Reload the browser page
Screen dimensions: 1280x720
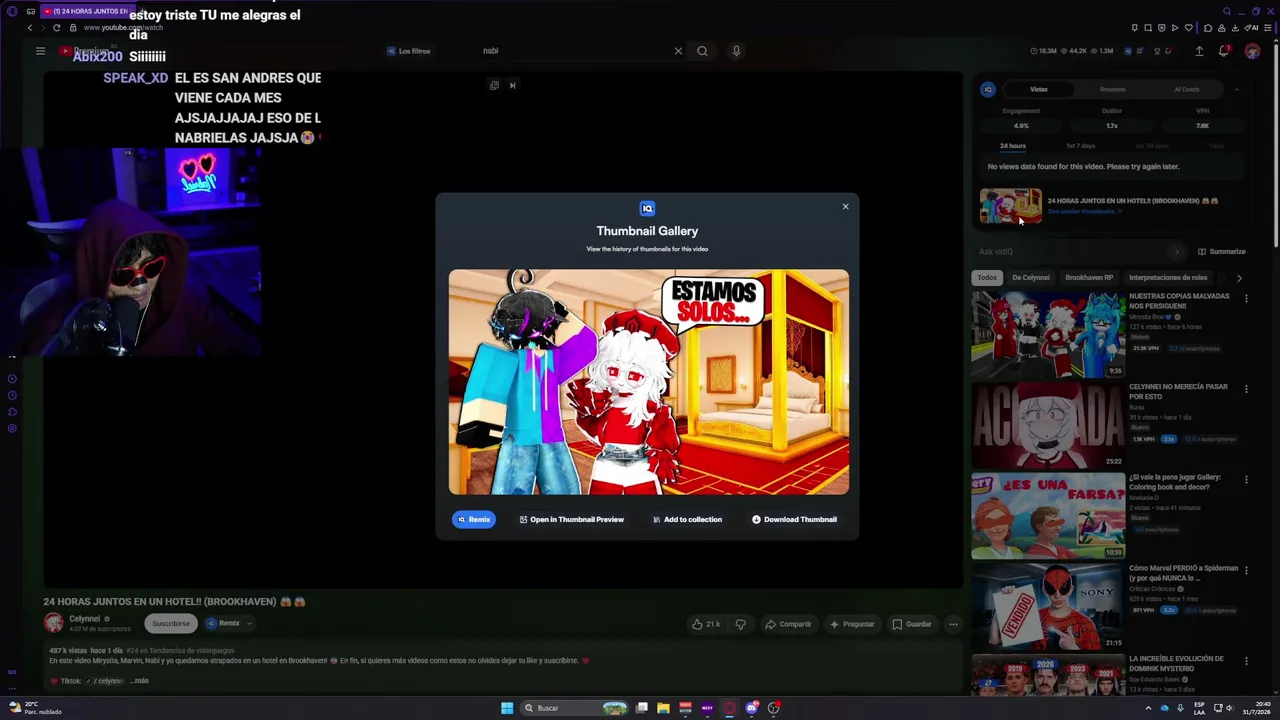(56, 28)
